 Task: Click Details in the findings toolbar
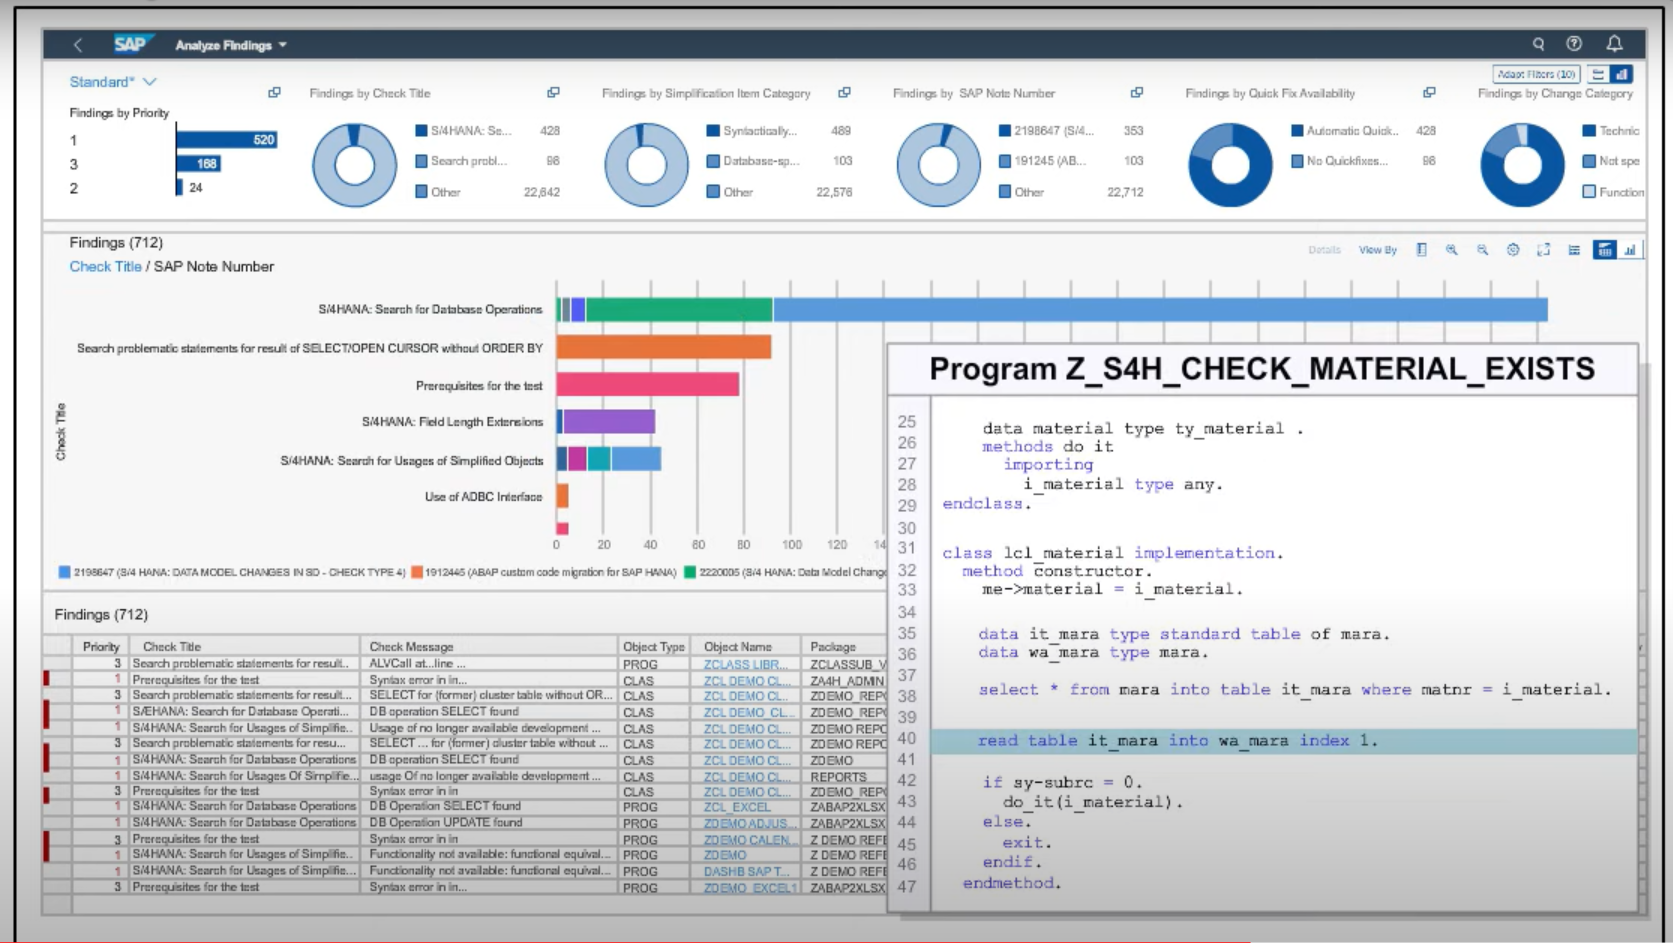pos(1323,250)
